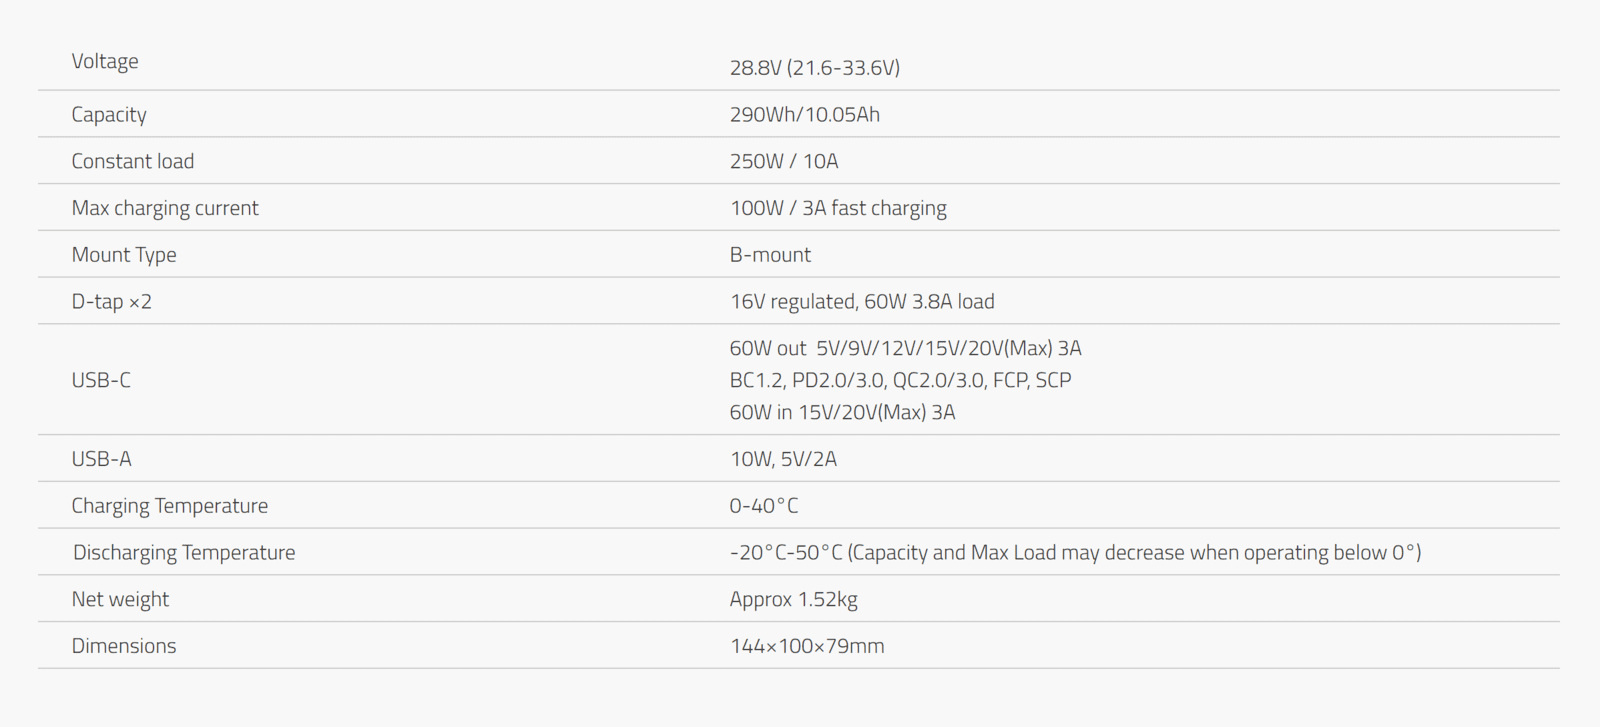
Task: Select the 290Wh/10.05Ah capacity value
Action: (805, 115)
